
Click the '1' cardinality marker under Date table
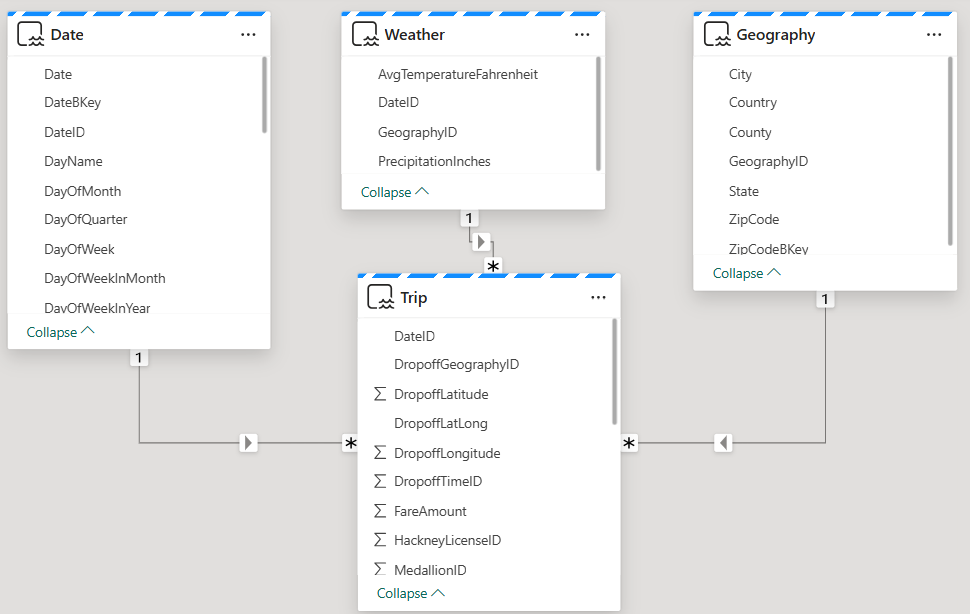pyautogui.click(x=139, y=357)
